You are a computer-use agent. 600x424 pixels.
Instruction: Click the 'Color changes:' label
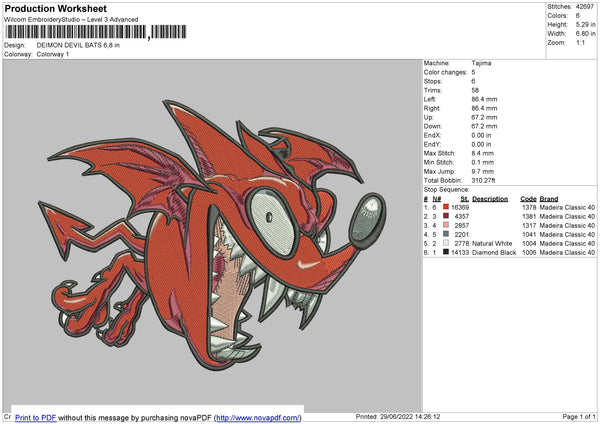(x=445, y=72)
